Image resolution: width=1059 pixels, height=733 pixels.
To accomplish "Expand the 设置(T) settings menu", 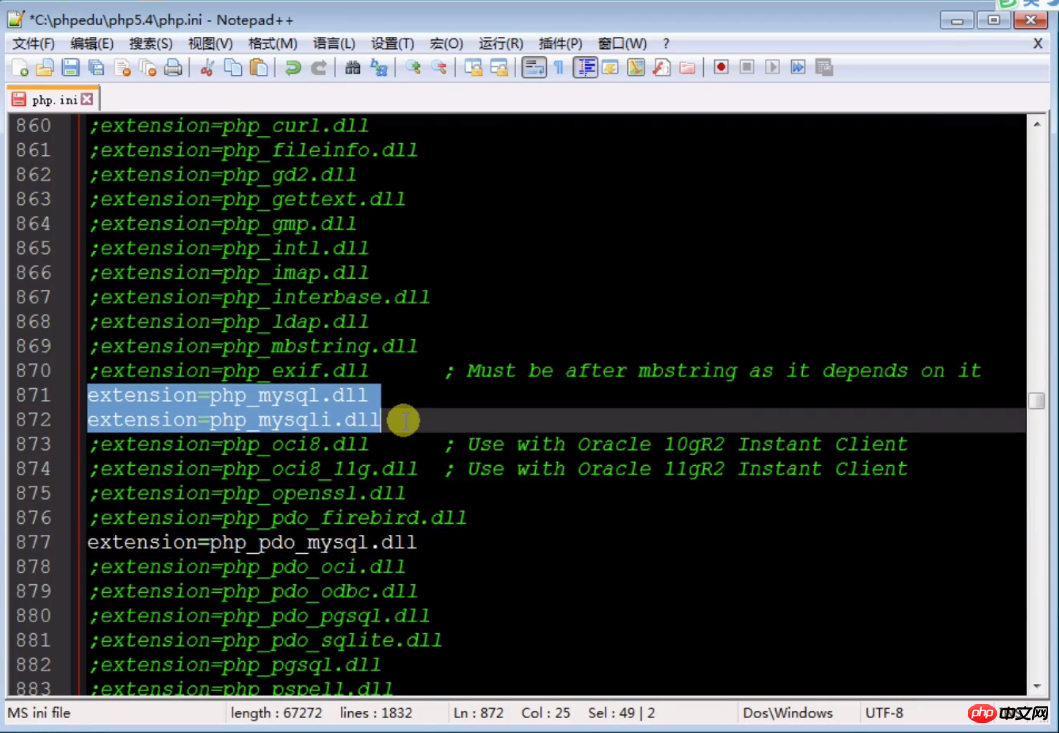I will coord(392,43).
